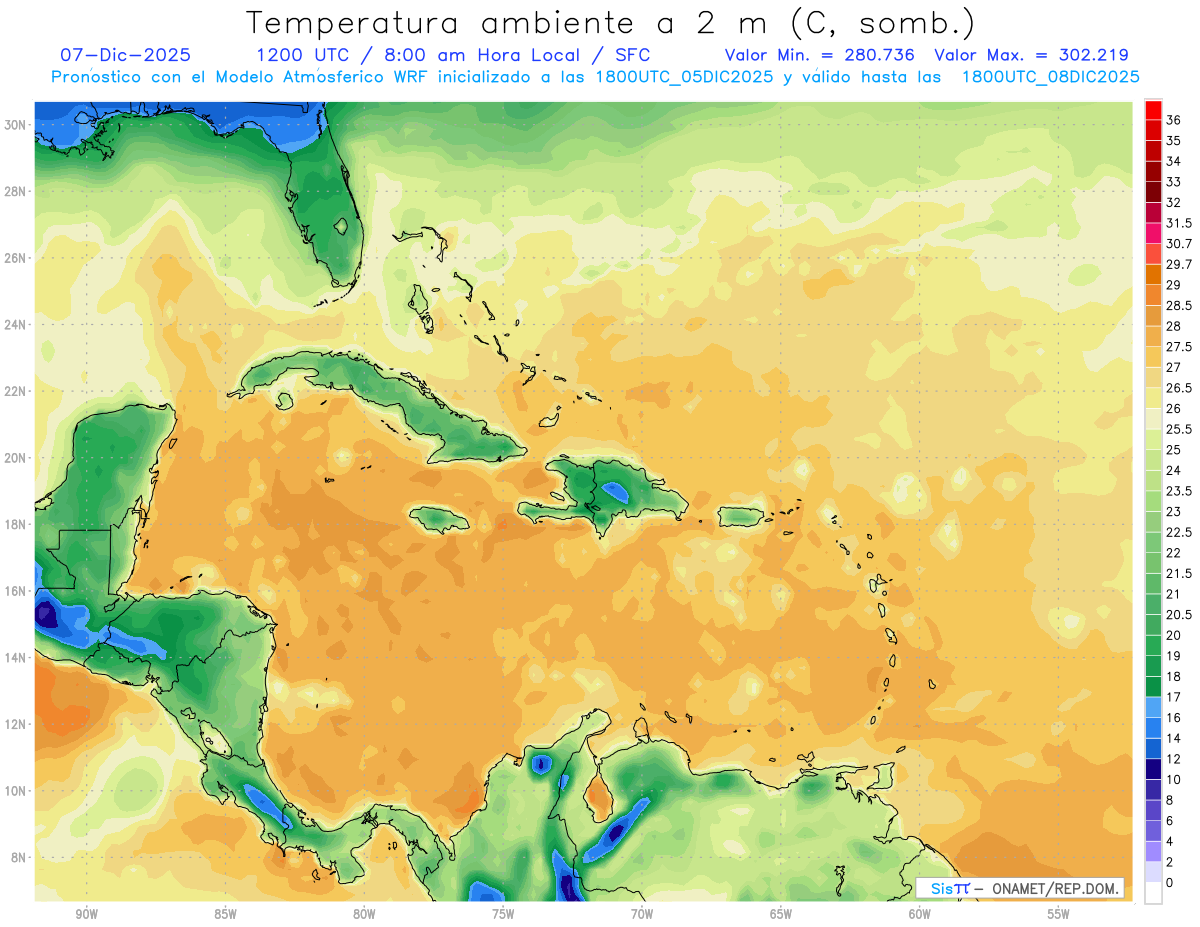This screenshot has height=927, width=1200.
Task: Click the bright red swatch above 36
Action: 1154,109
